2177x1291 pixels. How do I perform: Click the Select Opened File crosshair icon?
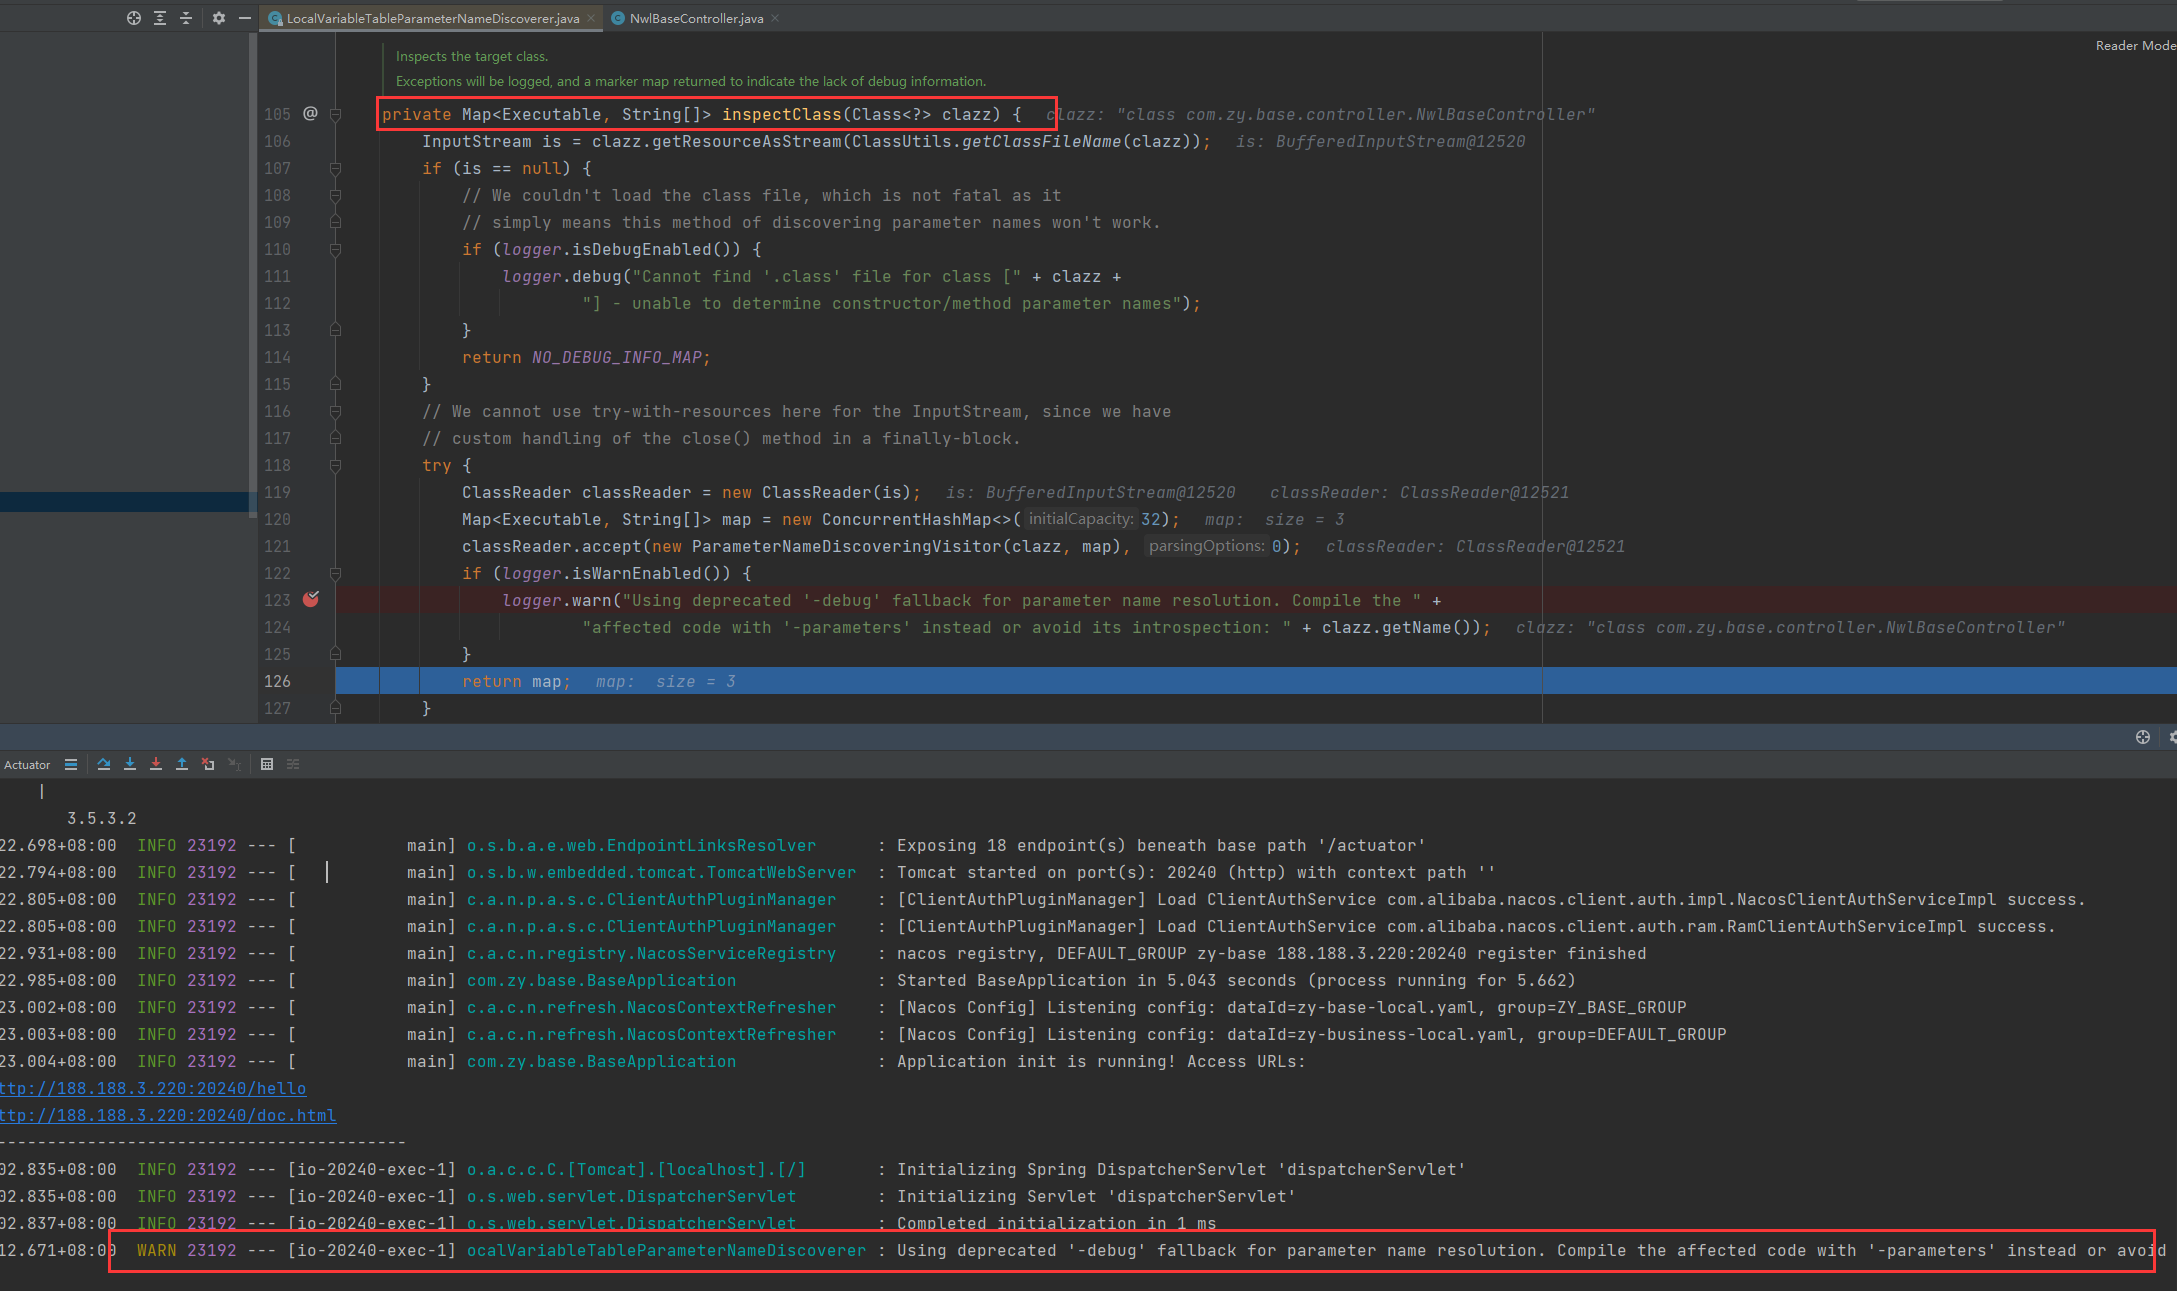[133, 18]
